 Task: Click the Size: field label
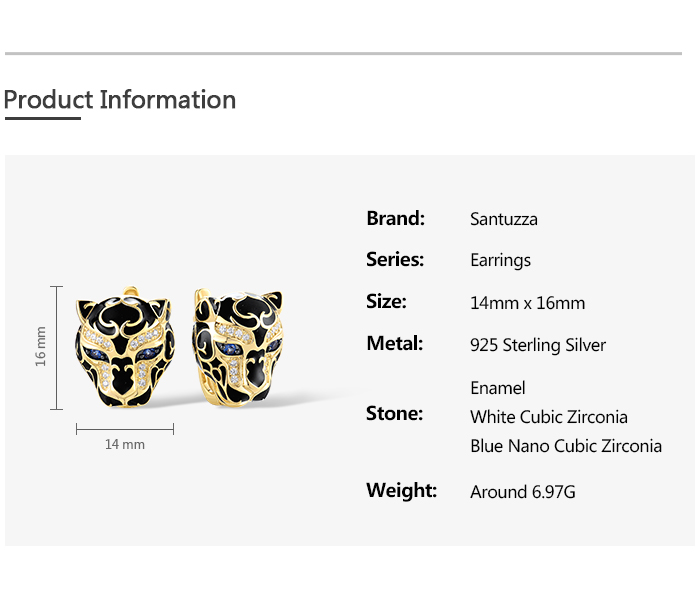386,302
